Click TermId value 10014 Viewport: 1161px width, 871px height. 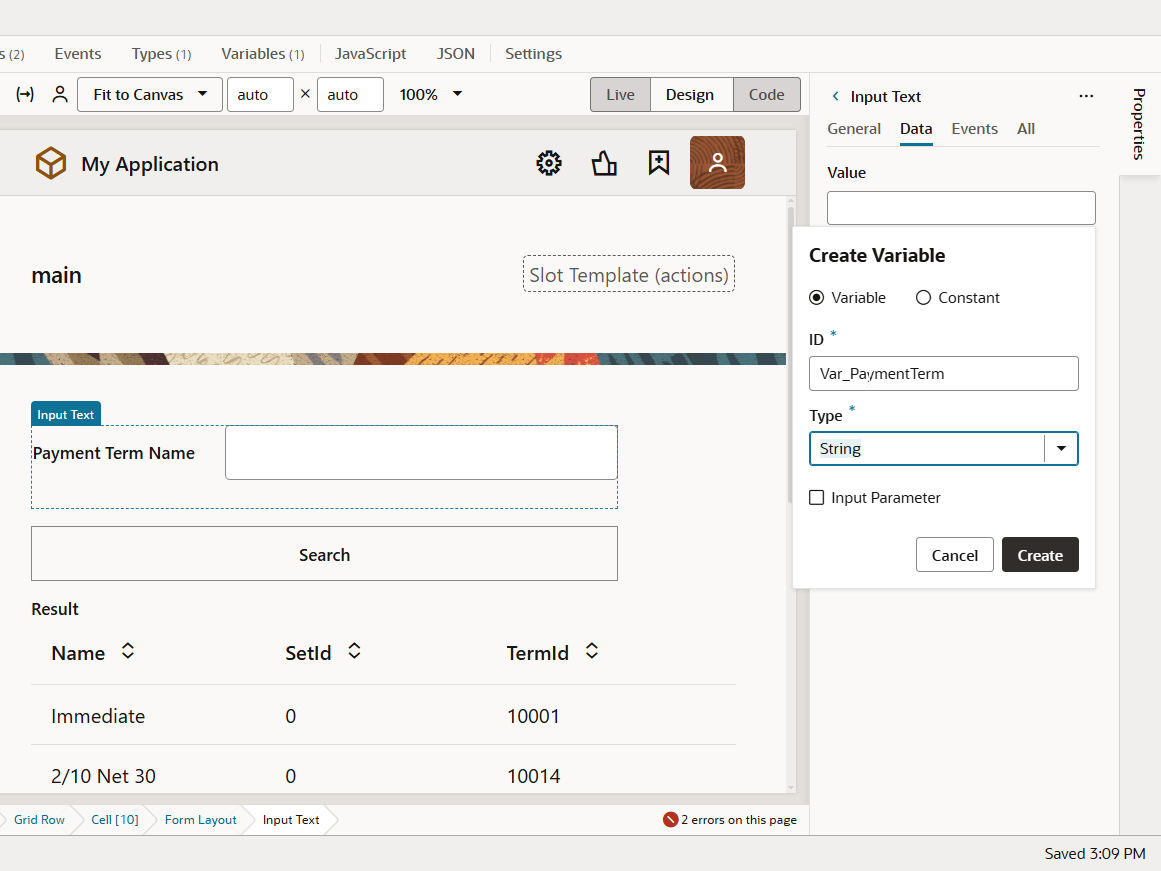533,776
